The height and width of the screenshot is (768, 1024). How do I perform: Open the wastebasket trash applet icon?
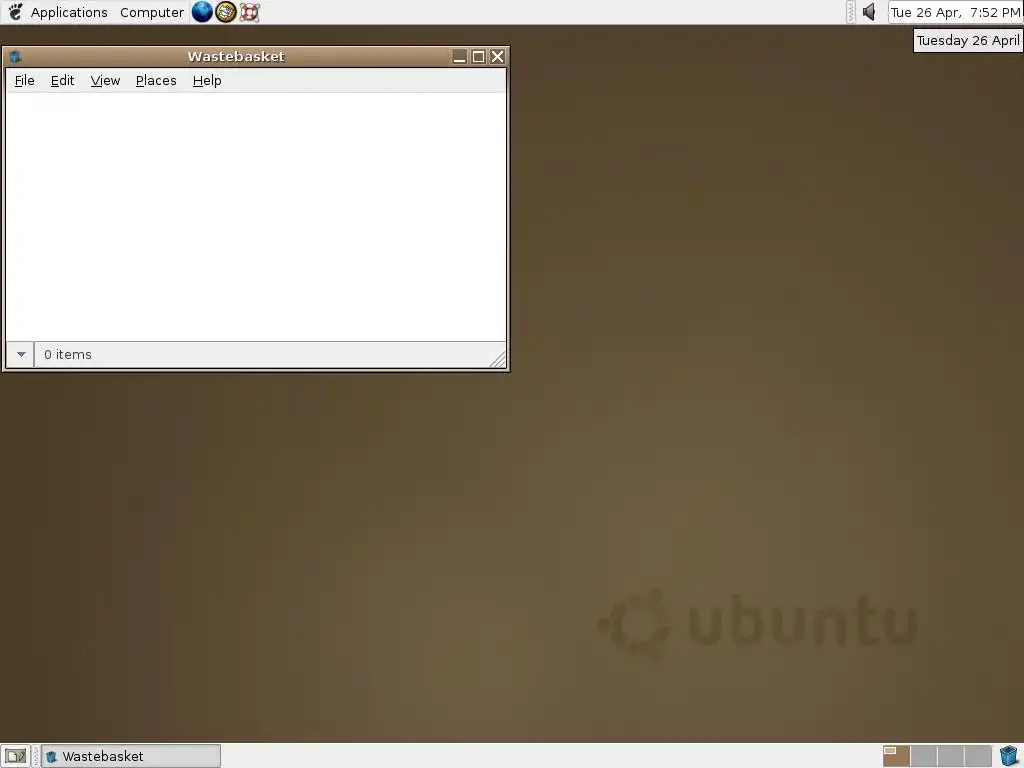pos(1008,756)
